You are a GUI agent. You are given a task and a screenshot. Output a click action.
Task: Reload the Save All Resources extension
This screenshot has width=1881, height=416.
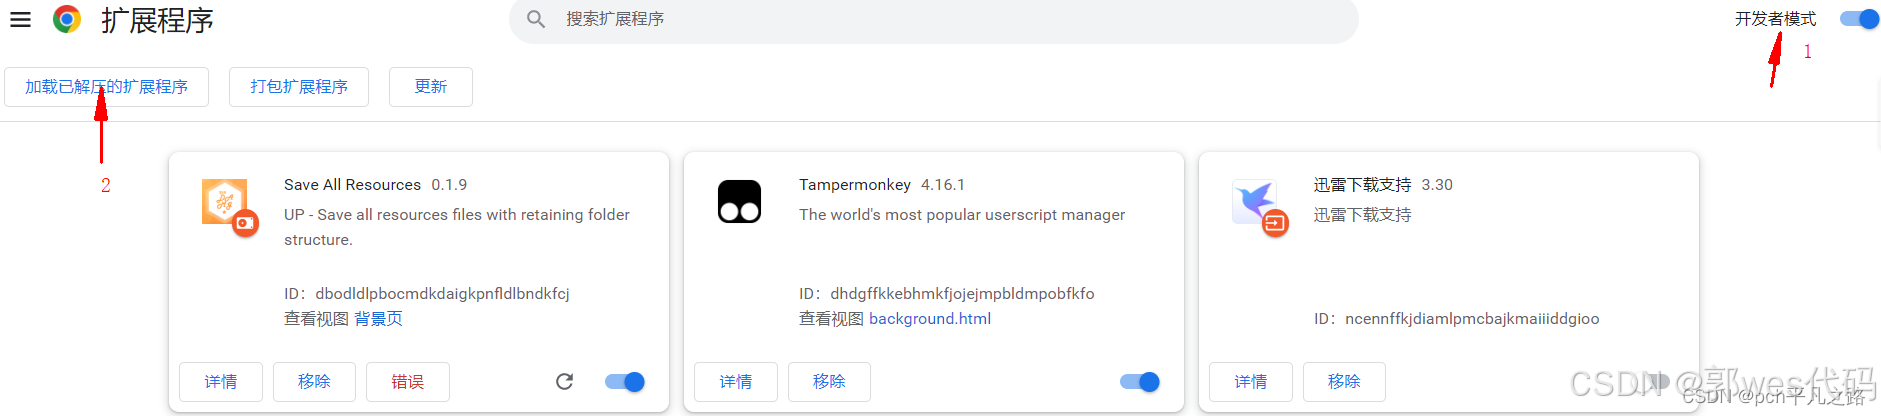pos(565,381)
